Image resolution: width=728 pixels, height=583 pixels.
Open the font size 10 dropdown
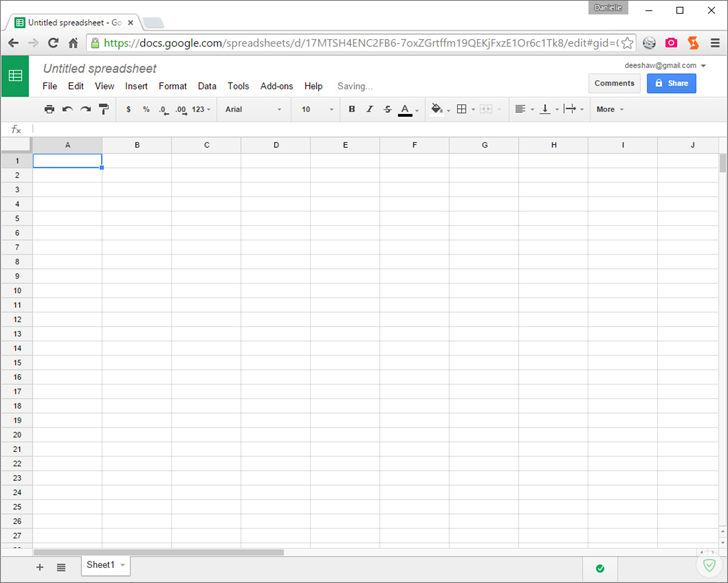(x=317, y=109)
